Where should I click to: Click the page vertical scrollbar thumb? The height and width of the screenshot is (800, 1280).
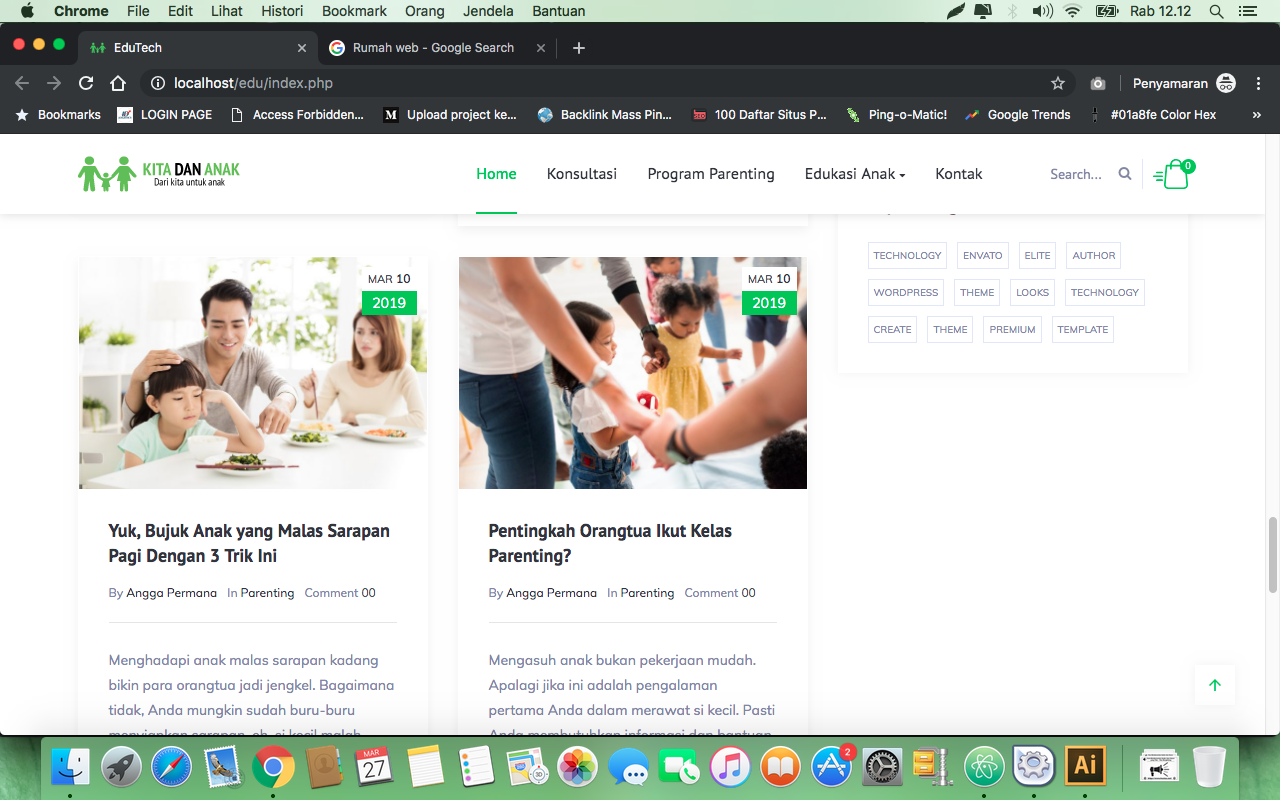[x=1273, y=555]
